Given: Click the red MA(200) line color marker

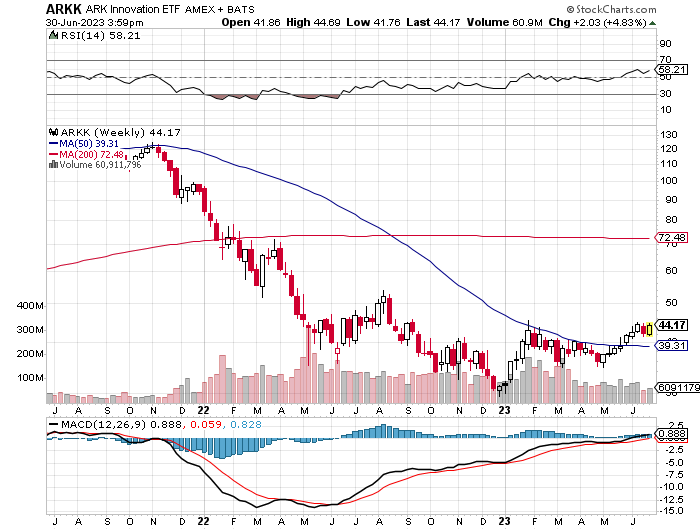Looking at the screenshot, I should pyautogui.click(x=53, y=155).
